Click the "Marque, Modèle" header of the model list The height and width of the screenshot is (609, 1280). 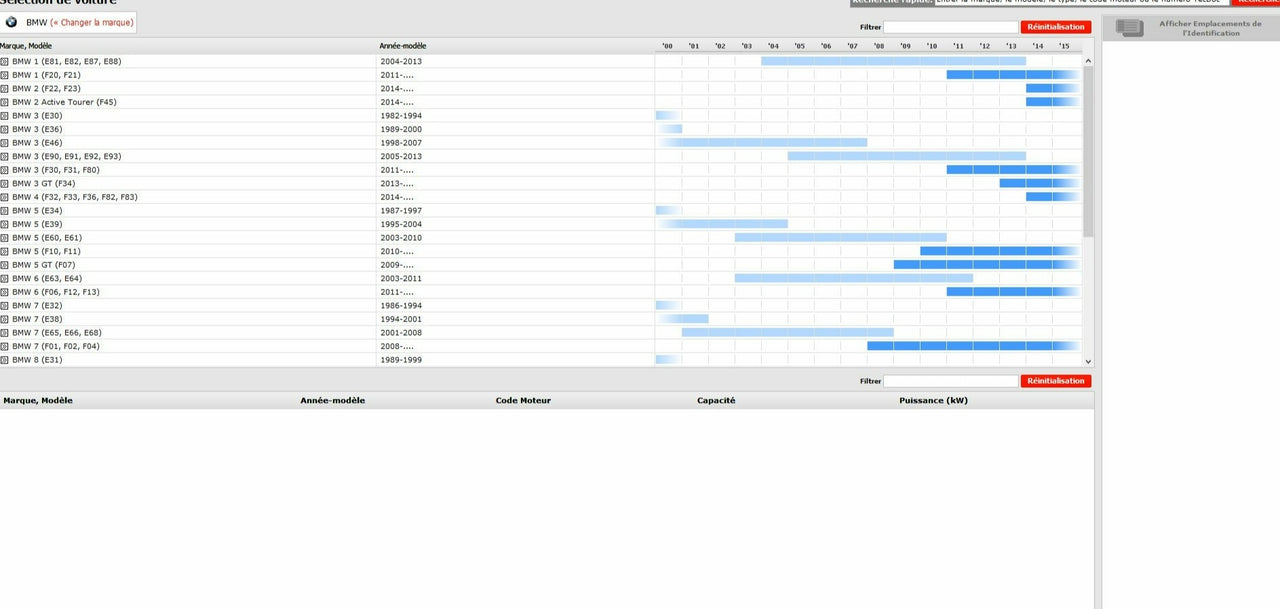point(26,46)
